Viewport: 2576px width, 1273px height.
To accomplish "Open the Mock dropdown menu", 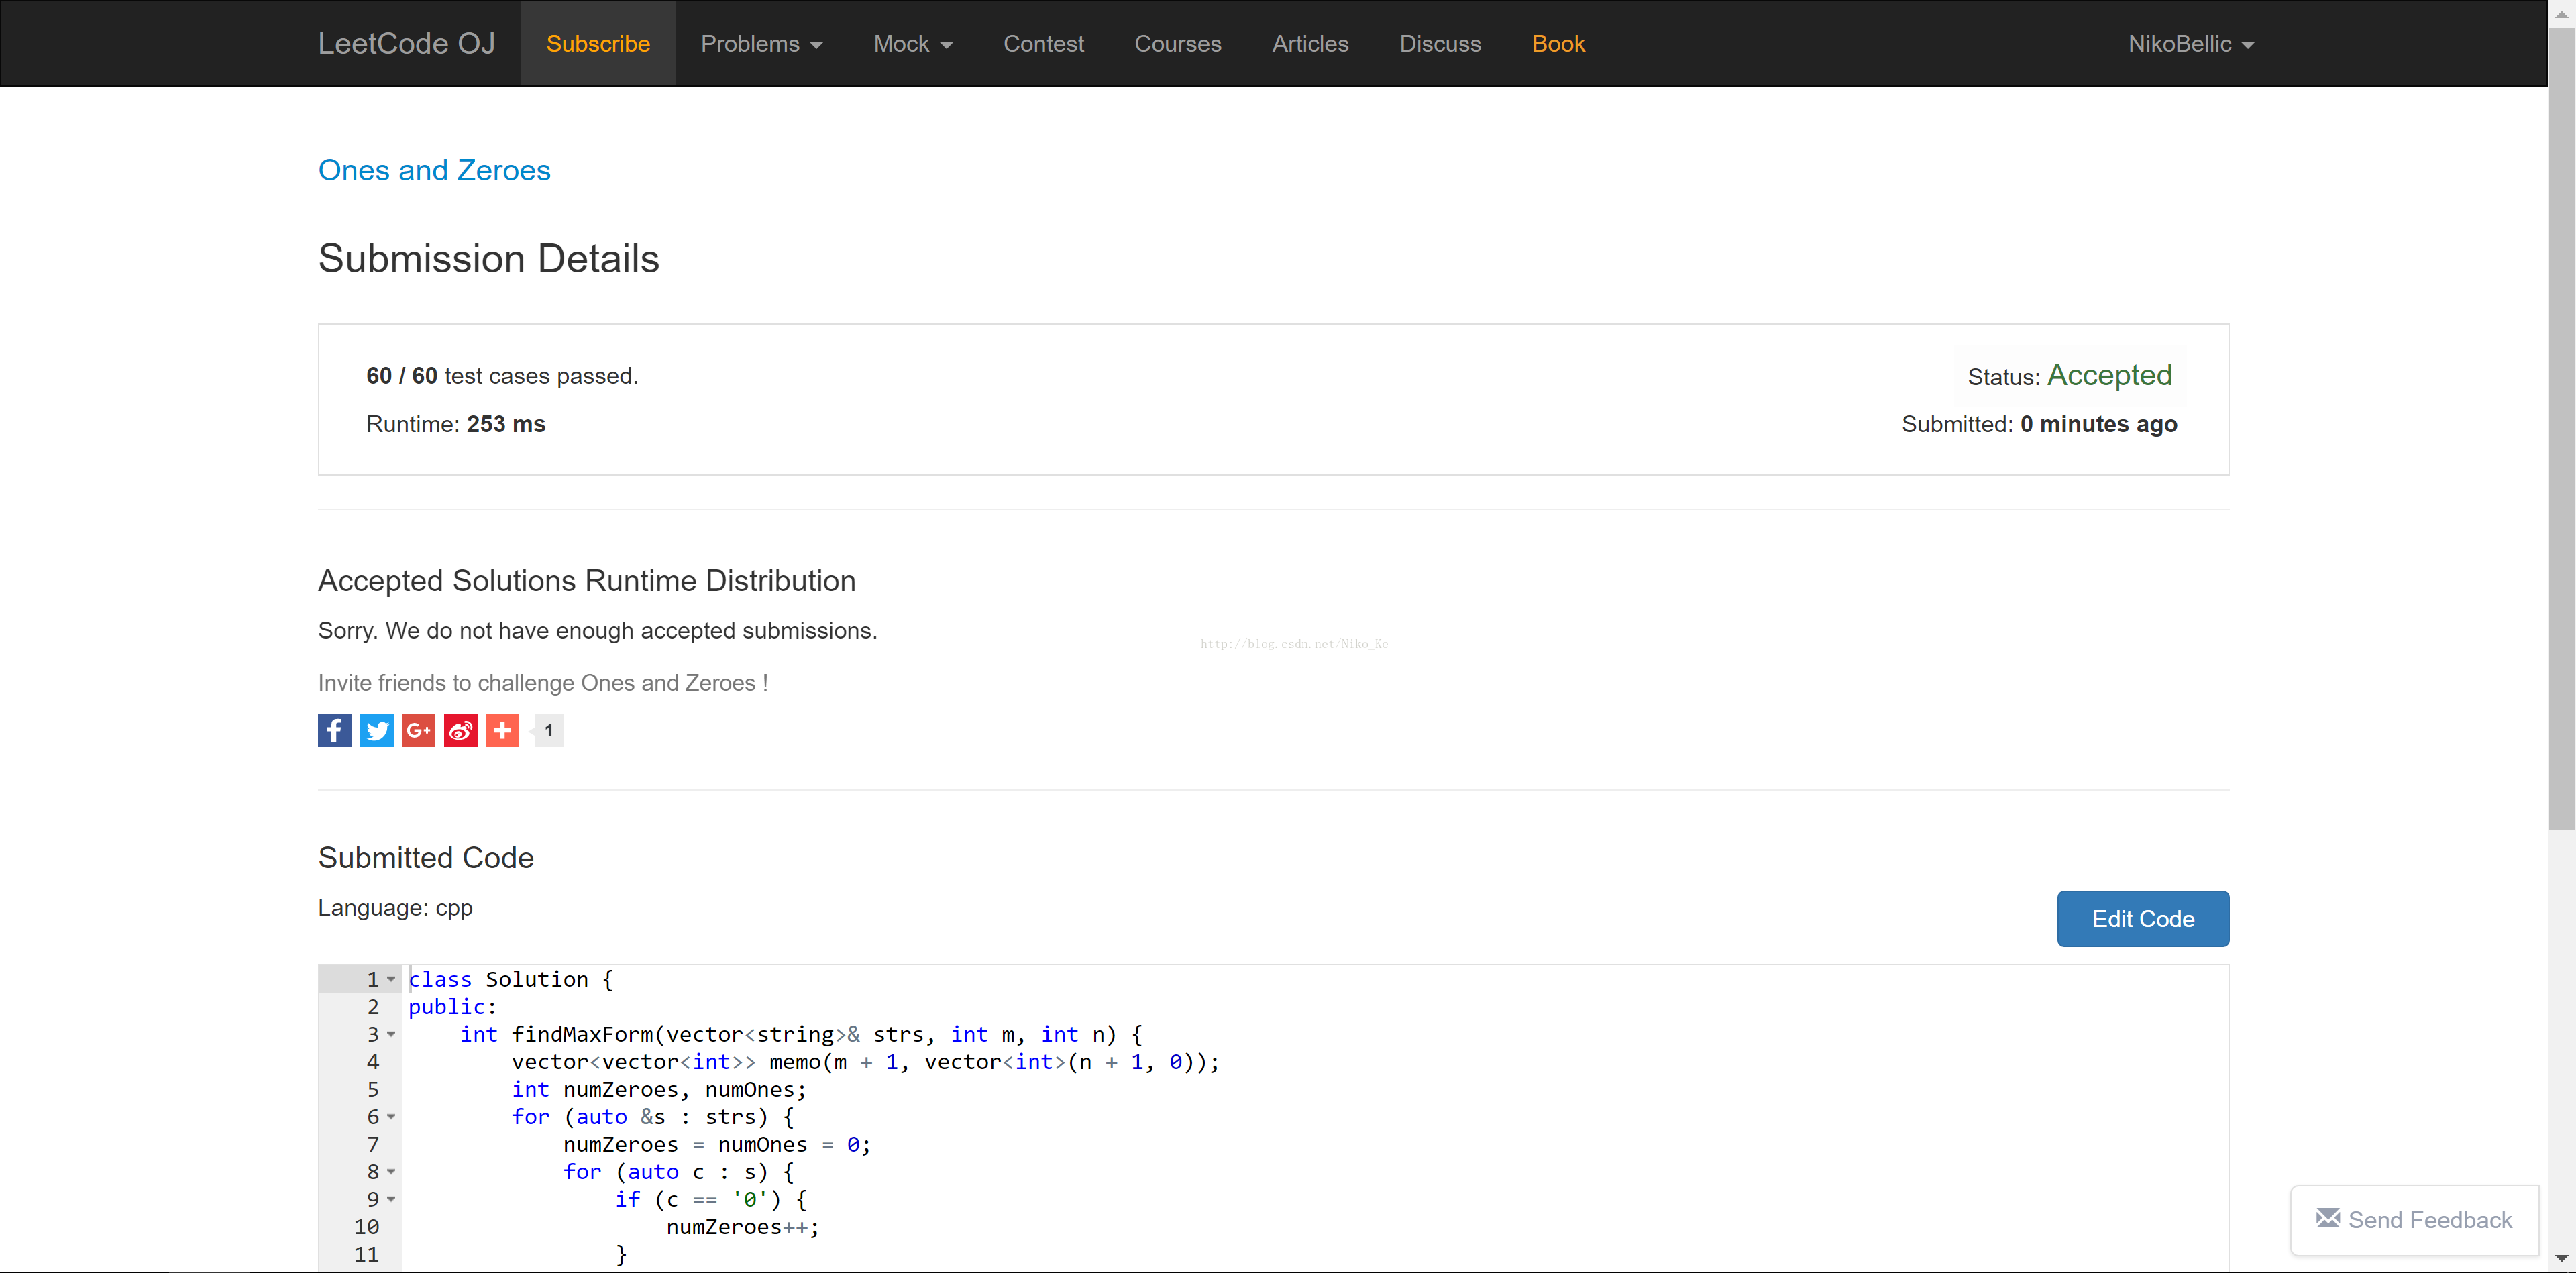I will (913, 44).
